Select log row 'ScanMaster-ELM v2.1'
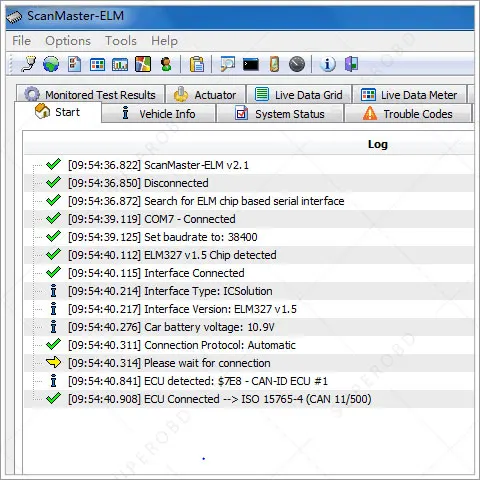This screenshot has width=480, height=480. 249,165
